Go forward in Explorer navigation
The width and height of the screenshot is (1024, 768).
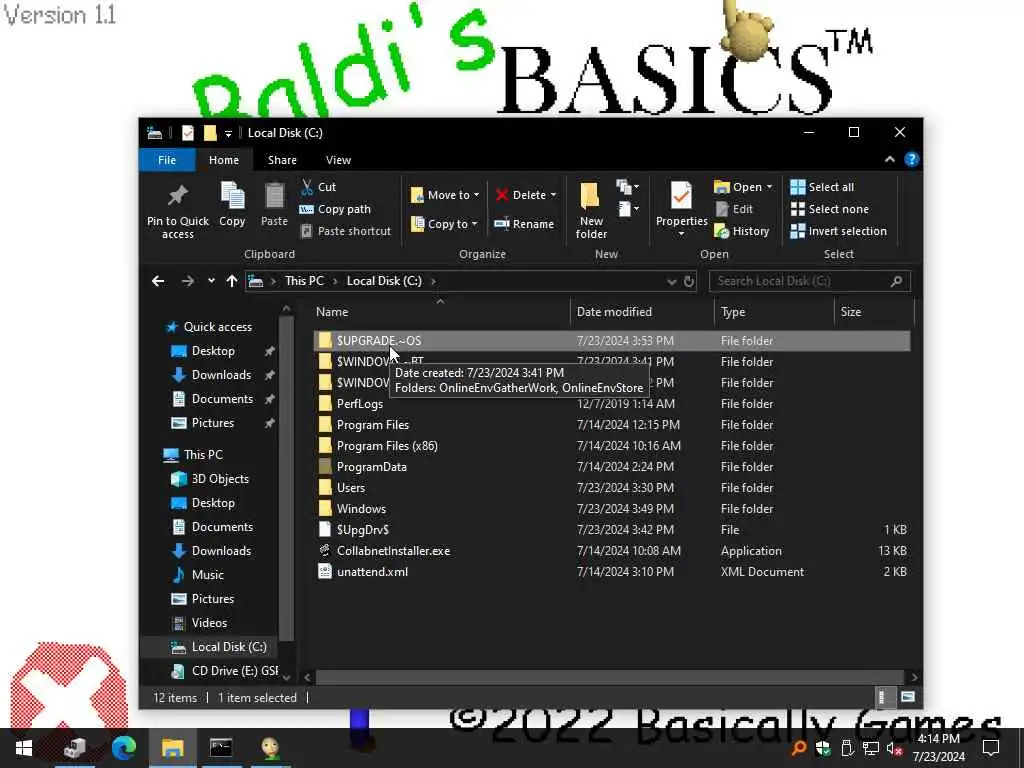point(187,281)
